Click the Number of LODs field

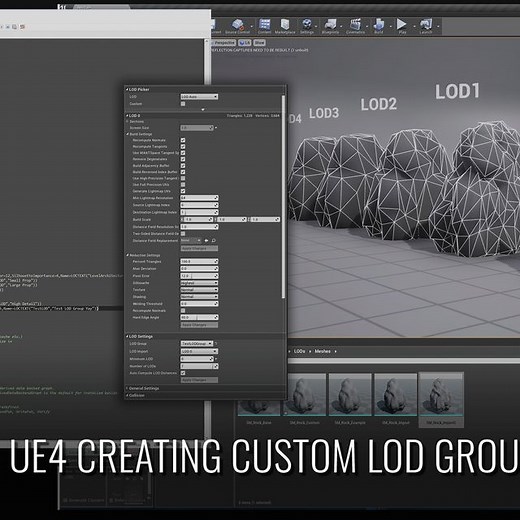coord(199,366)
